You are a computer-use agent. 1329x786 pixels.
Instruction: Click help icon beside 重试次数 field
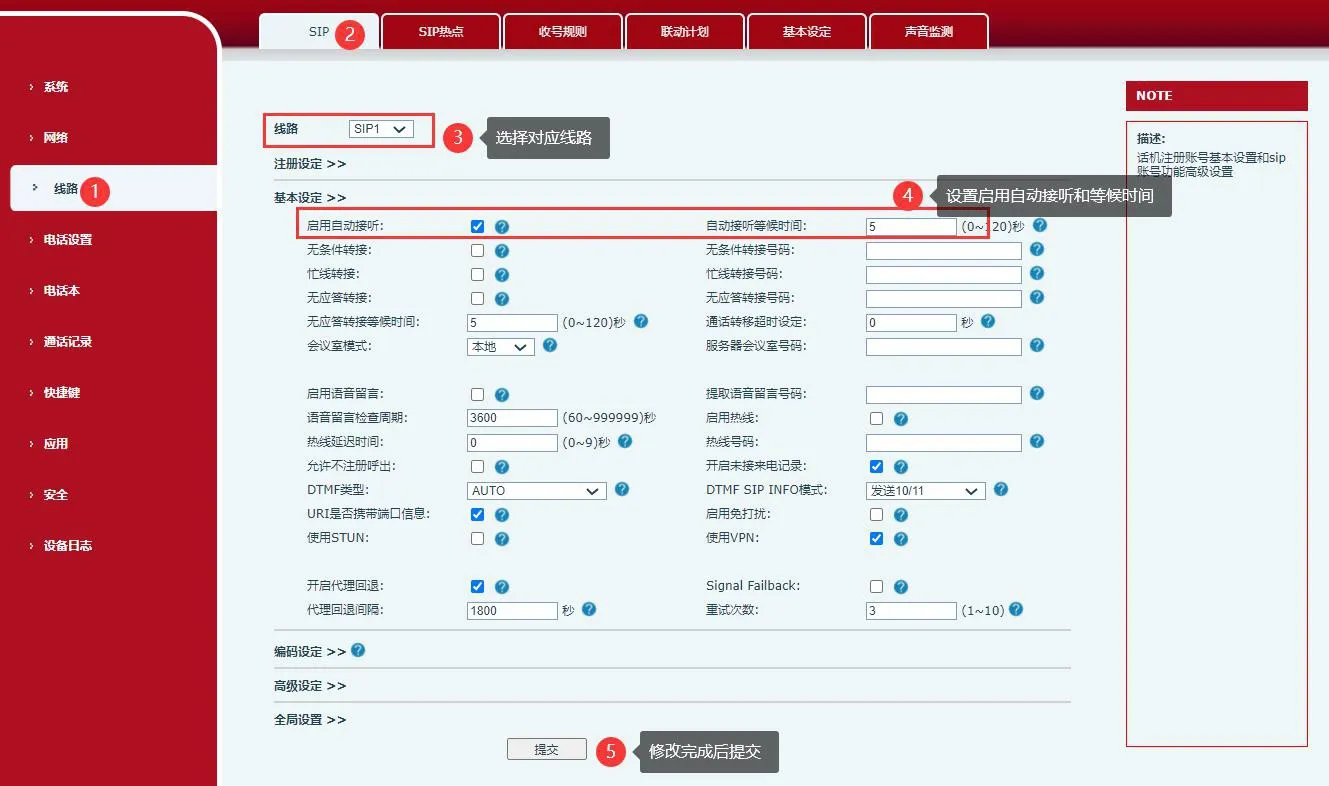[x=1016, y=609]
